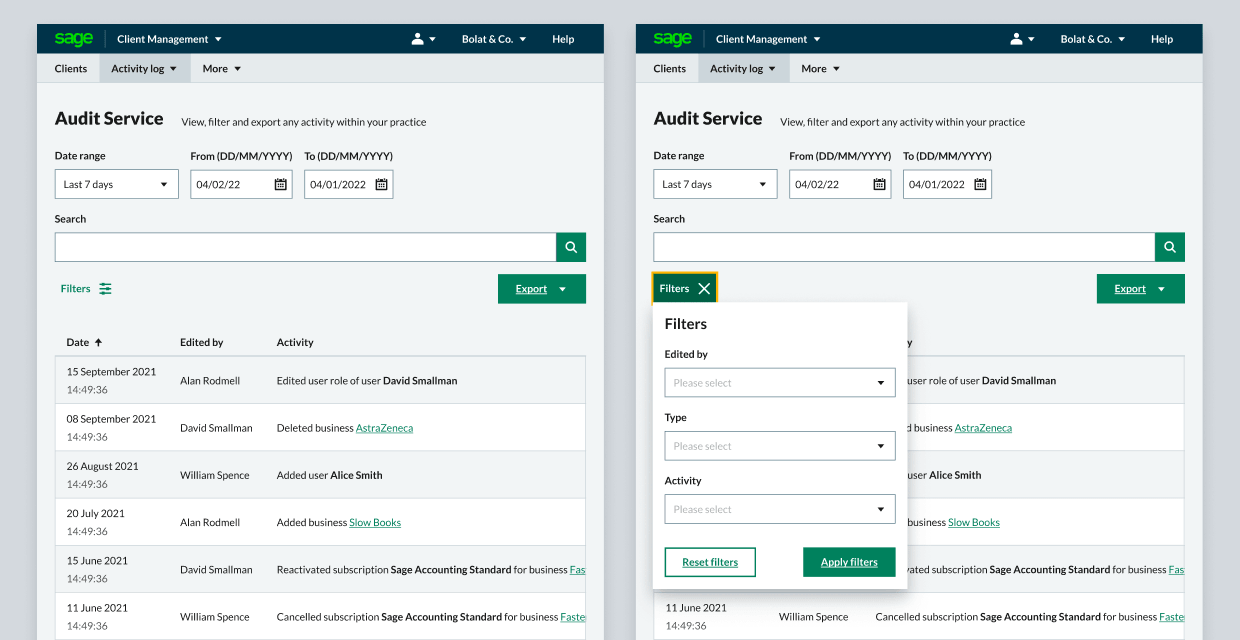Viewport: 1240px width, 640px height.
Task: Click To date field in left window
Action: [x=349, y=184]
